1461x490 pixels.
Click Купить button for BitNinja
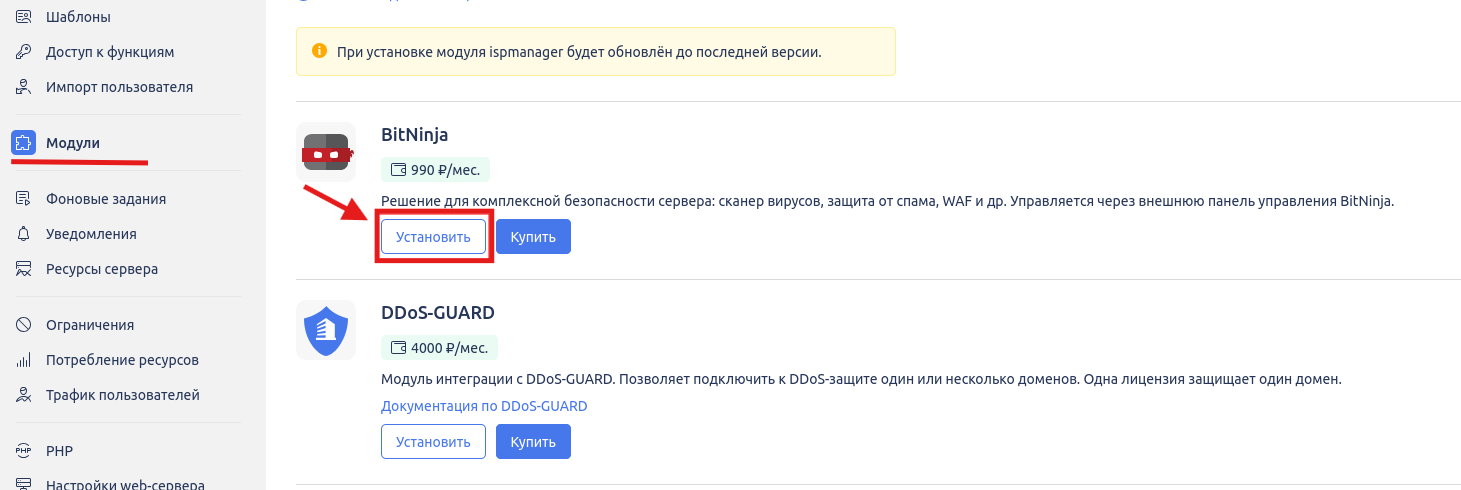click(x=533, y=237)
